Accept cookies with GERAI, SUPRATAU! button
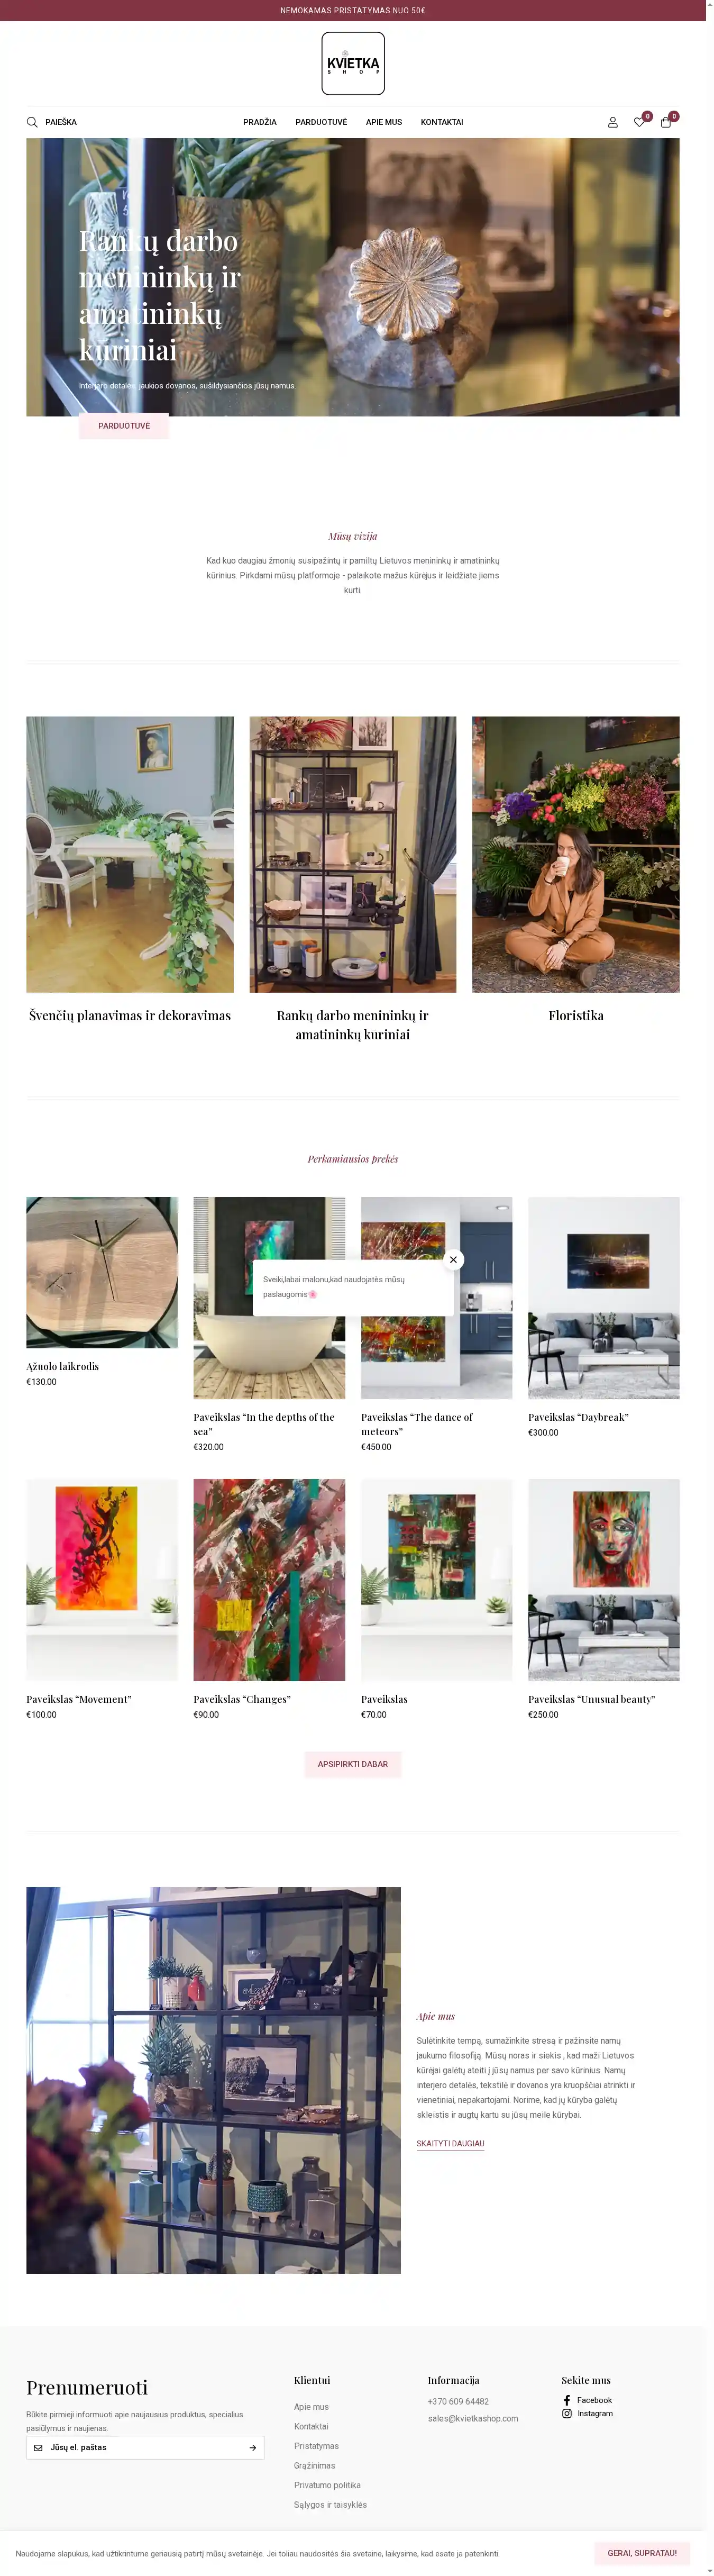 tap(642, 2553)
